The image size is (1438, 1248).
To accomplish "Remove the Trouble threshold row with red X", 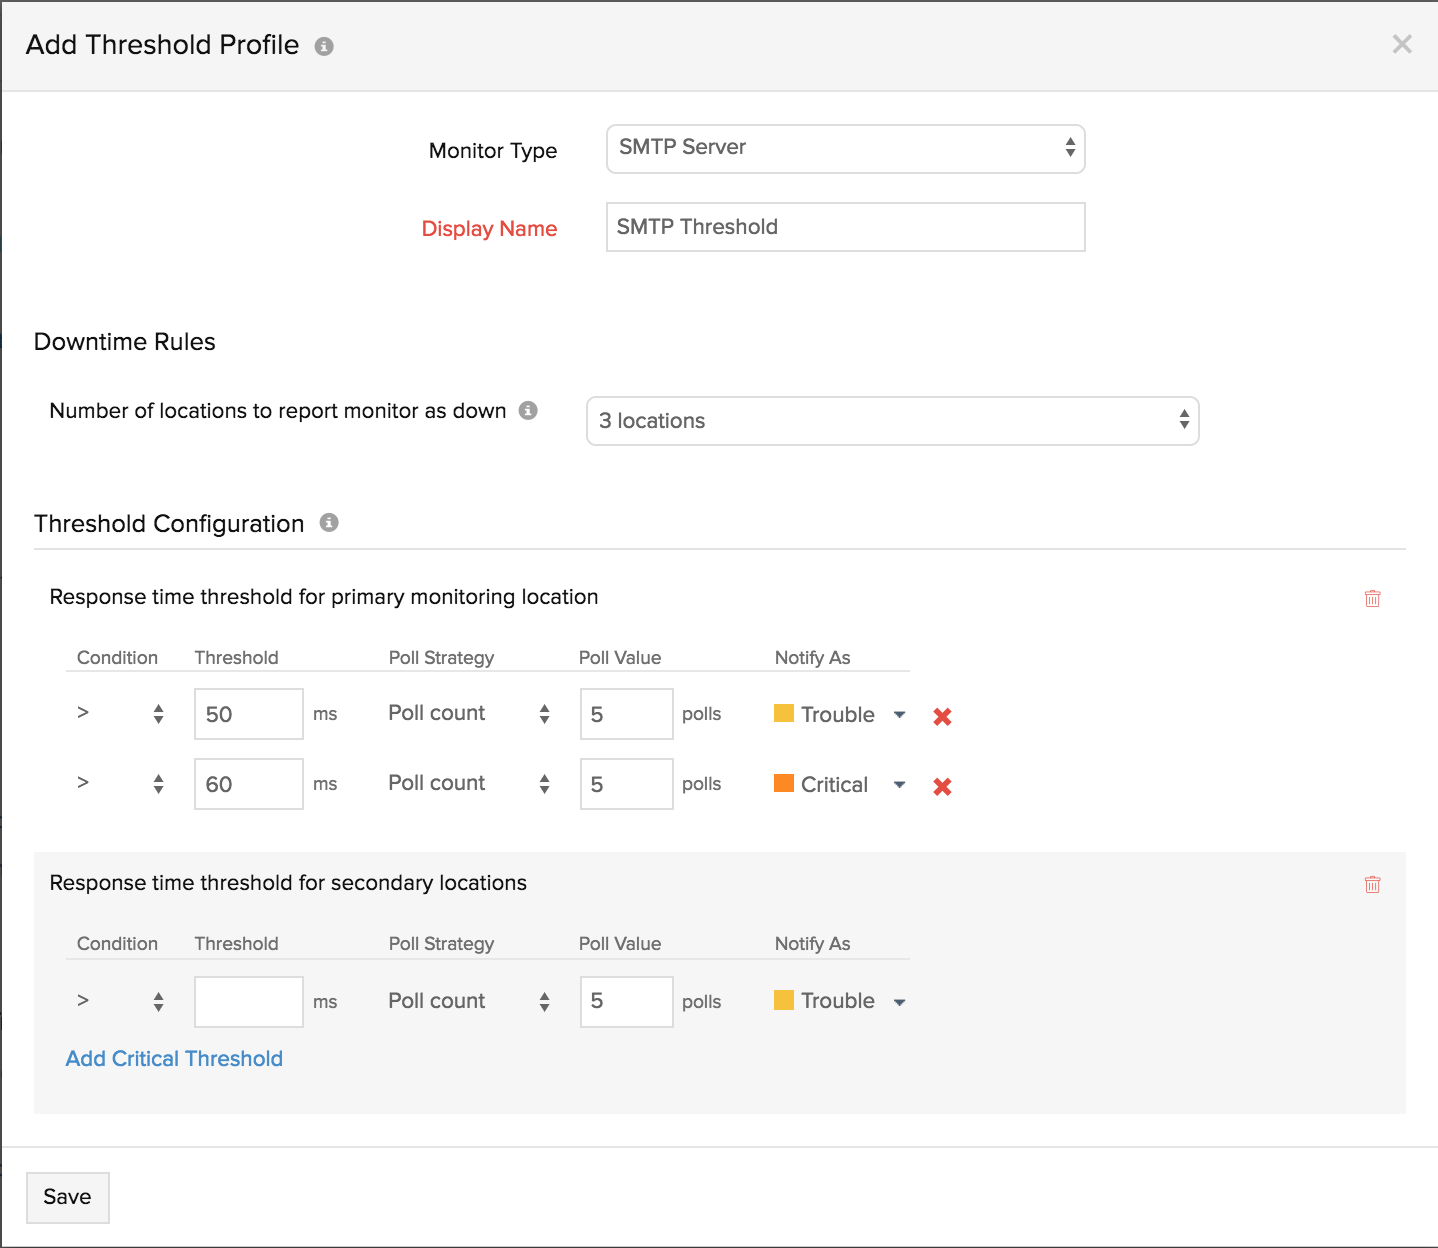I will pyautogui.click(x=942, y=716).
